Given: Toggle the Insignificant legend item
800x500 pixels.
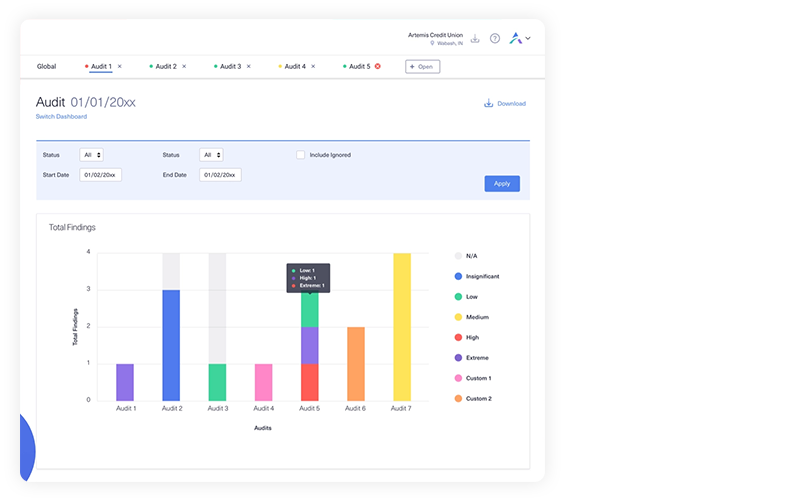Looking at the screenshot, I should click(477, 277).
